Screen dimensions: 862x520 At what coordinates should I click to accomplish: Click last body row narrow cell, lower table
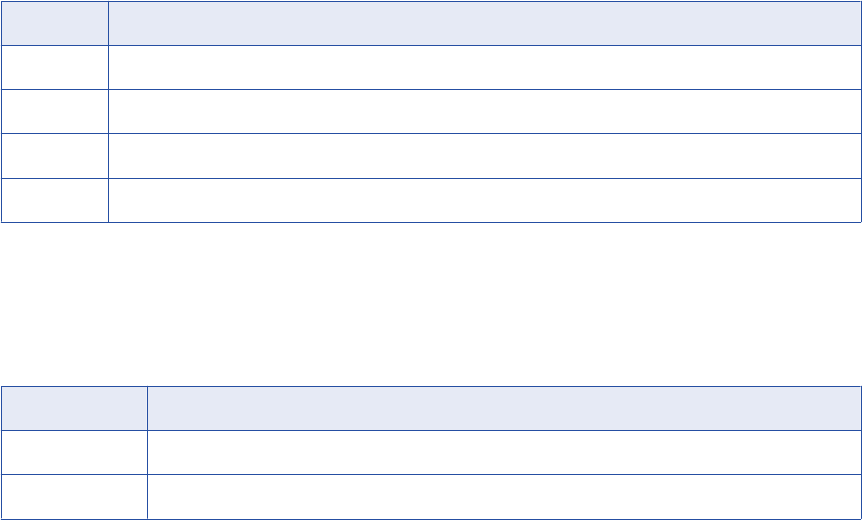coord(74,496)
